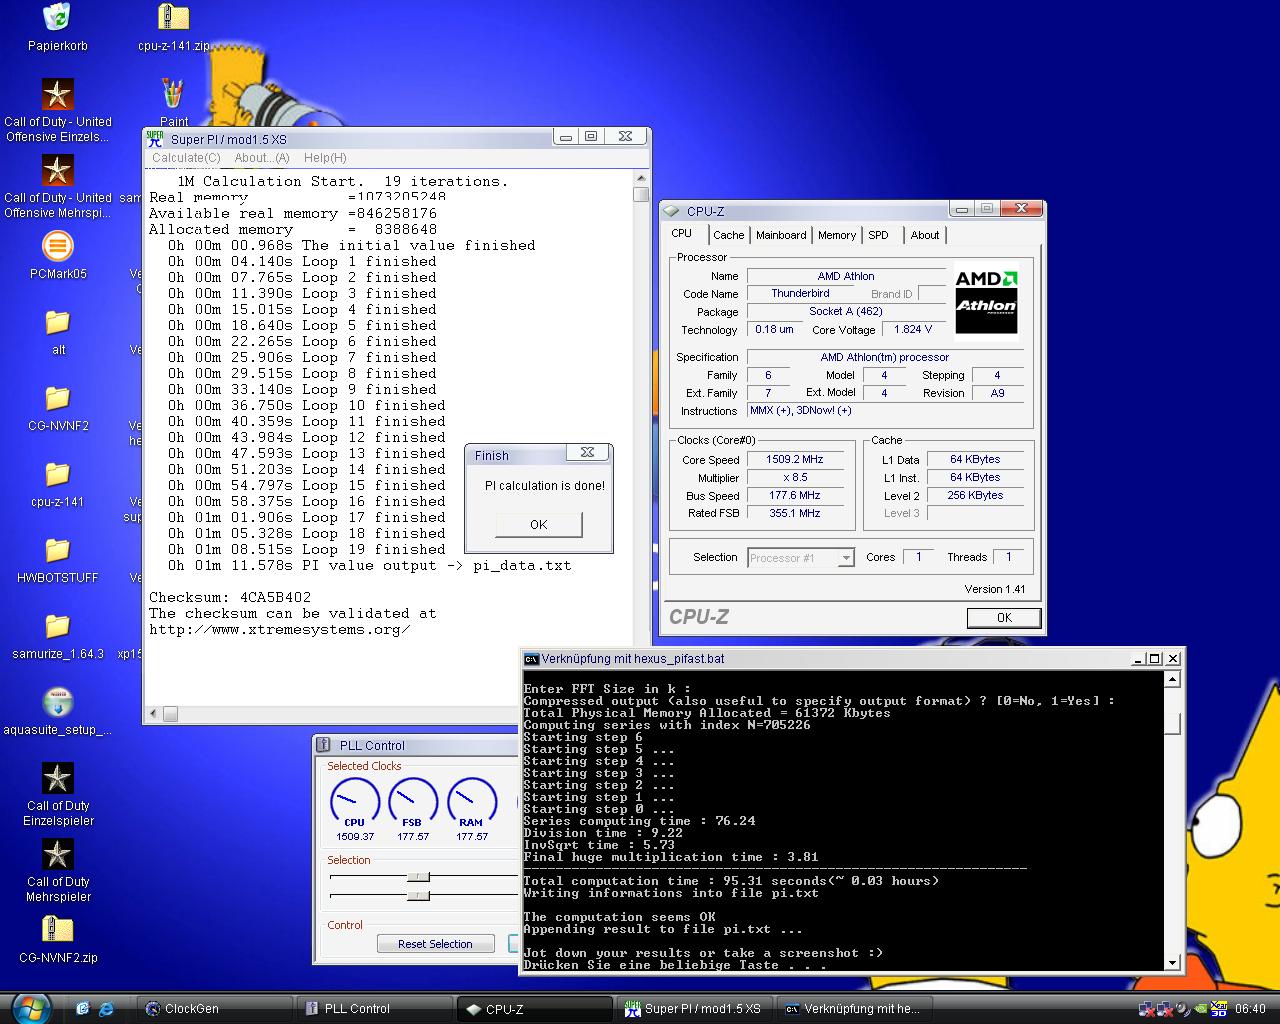
Task: Open the Help(H) menu in Super PI
Action: coord(325,158)
